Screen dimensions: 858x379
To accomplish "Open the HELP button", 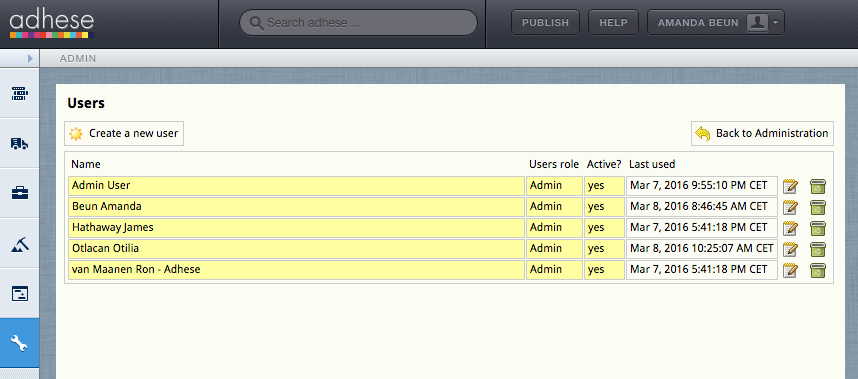I will tap(613, 22).
